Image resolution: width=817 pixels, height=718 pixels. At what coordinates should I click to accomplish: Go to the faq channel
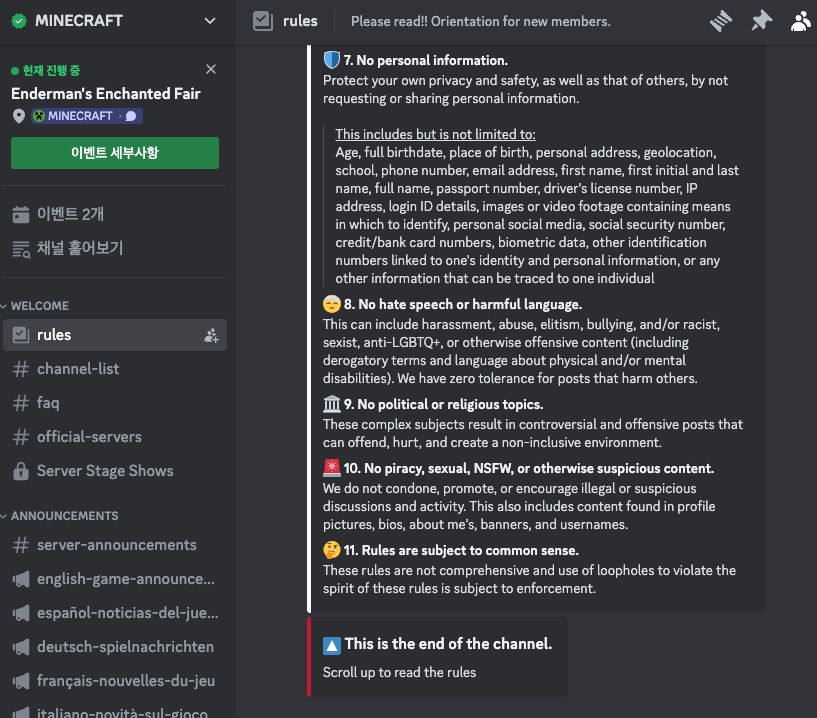(x=115, y=403)
